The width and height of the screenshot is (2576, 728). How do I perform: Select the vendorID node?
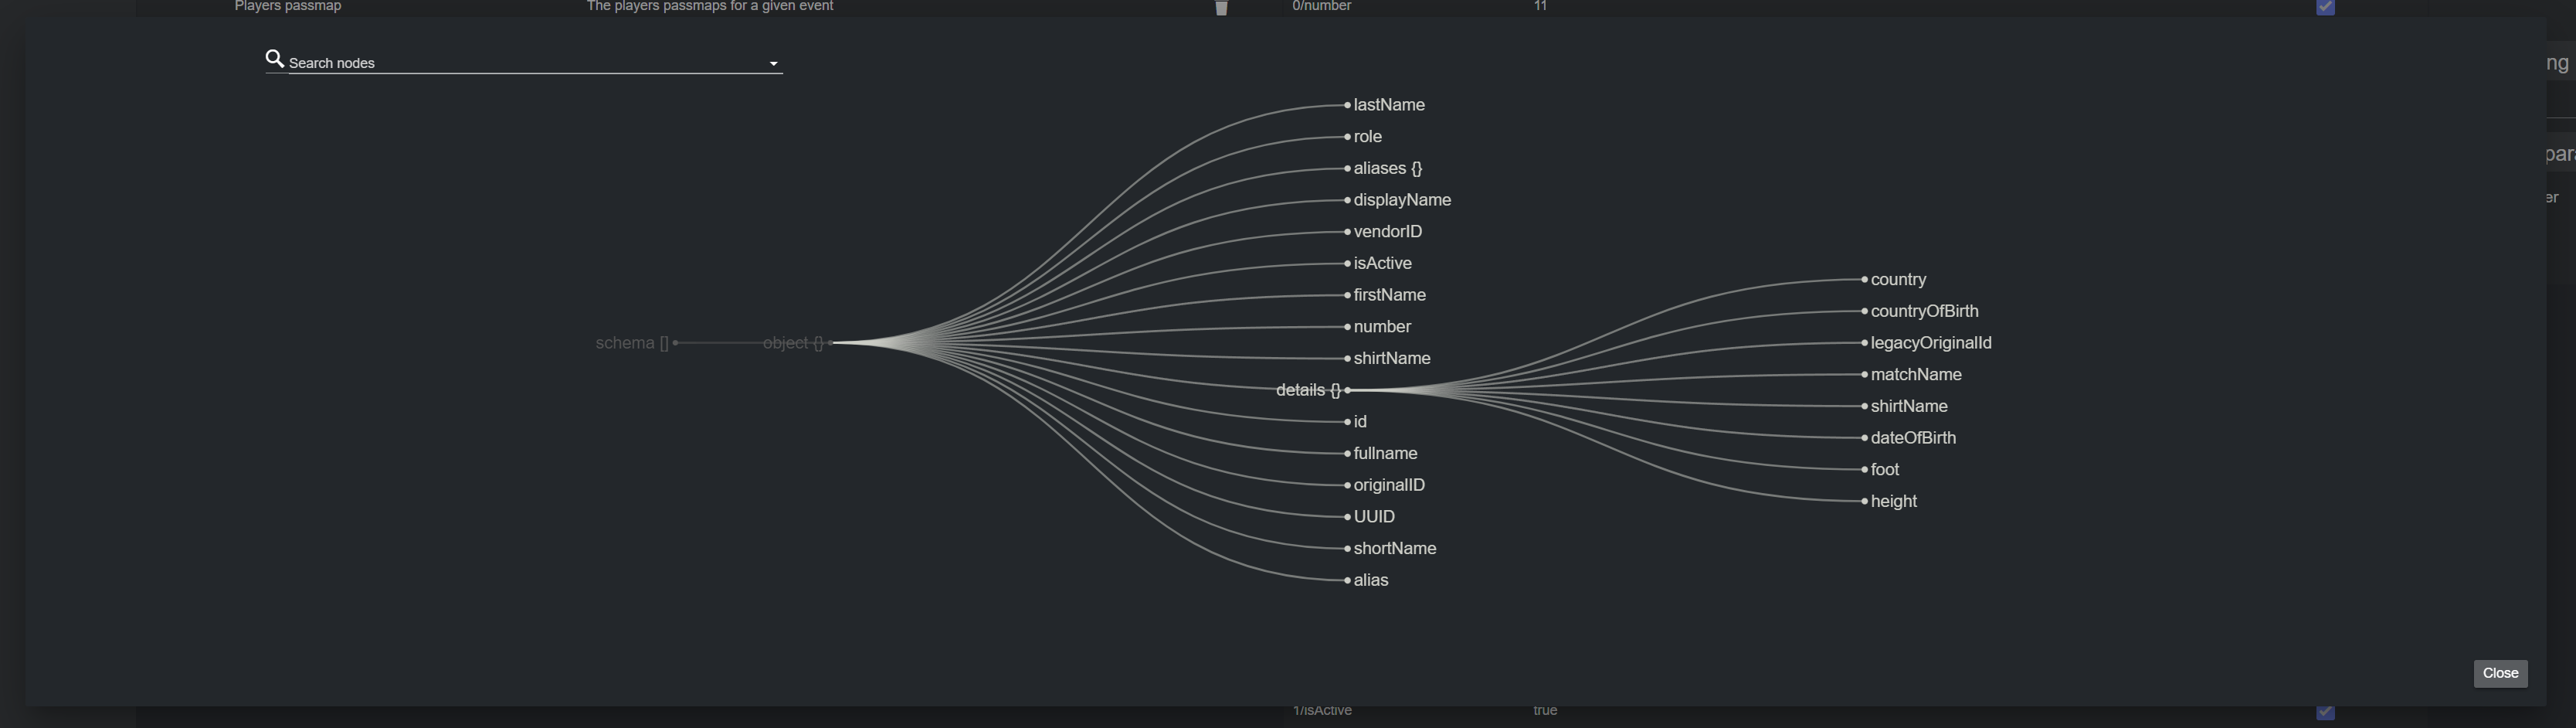click(1387, 232)
